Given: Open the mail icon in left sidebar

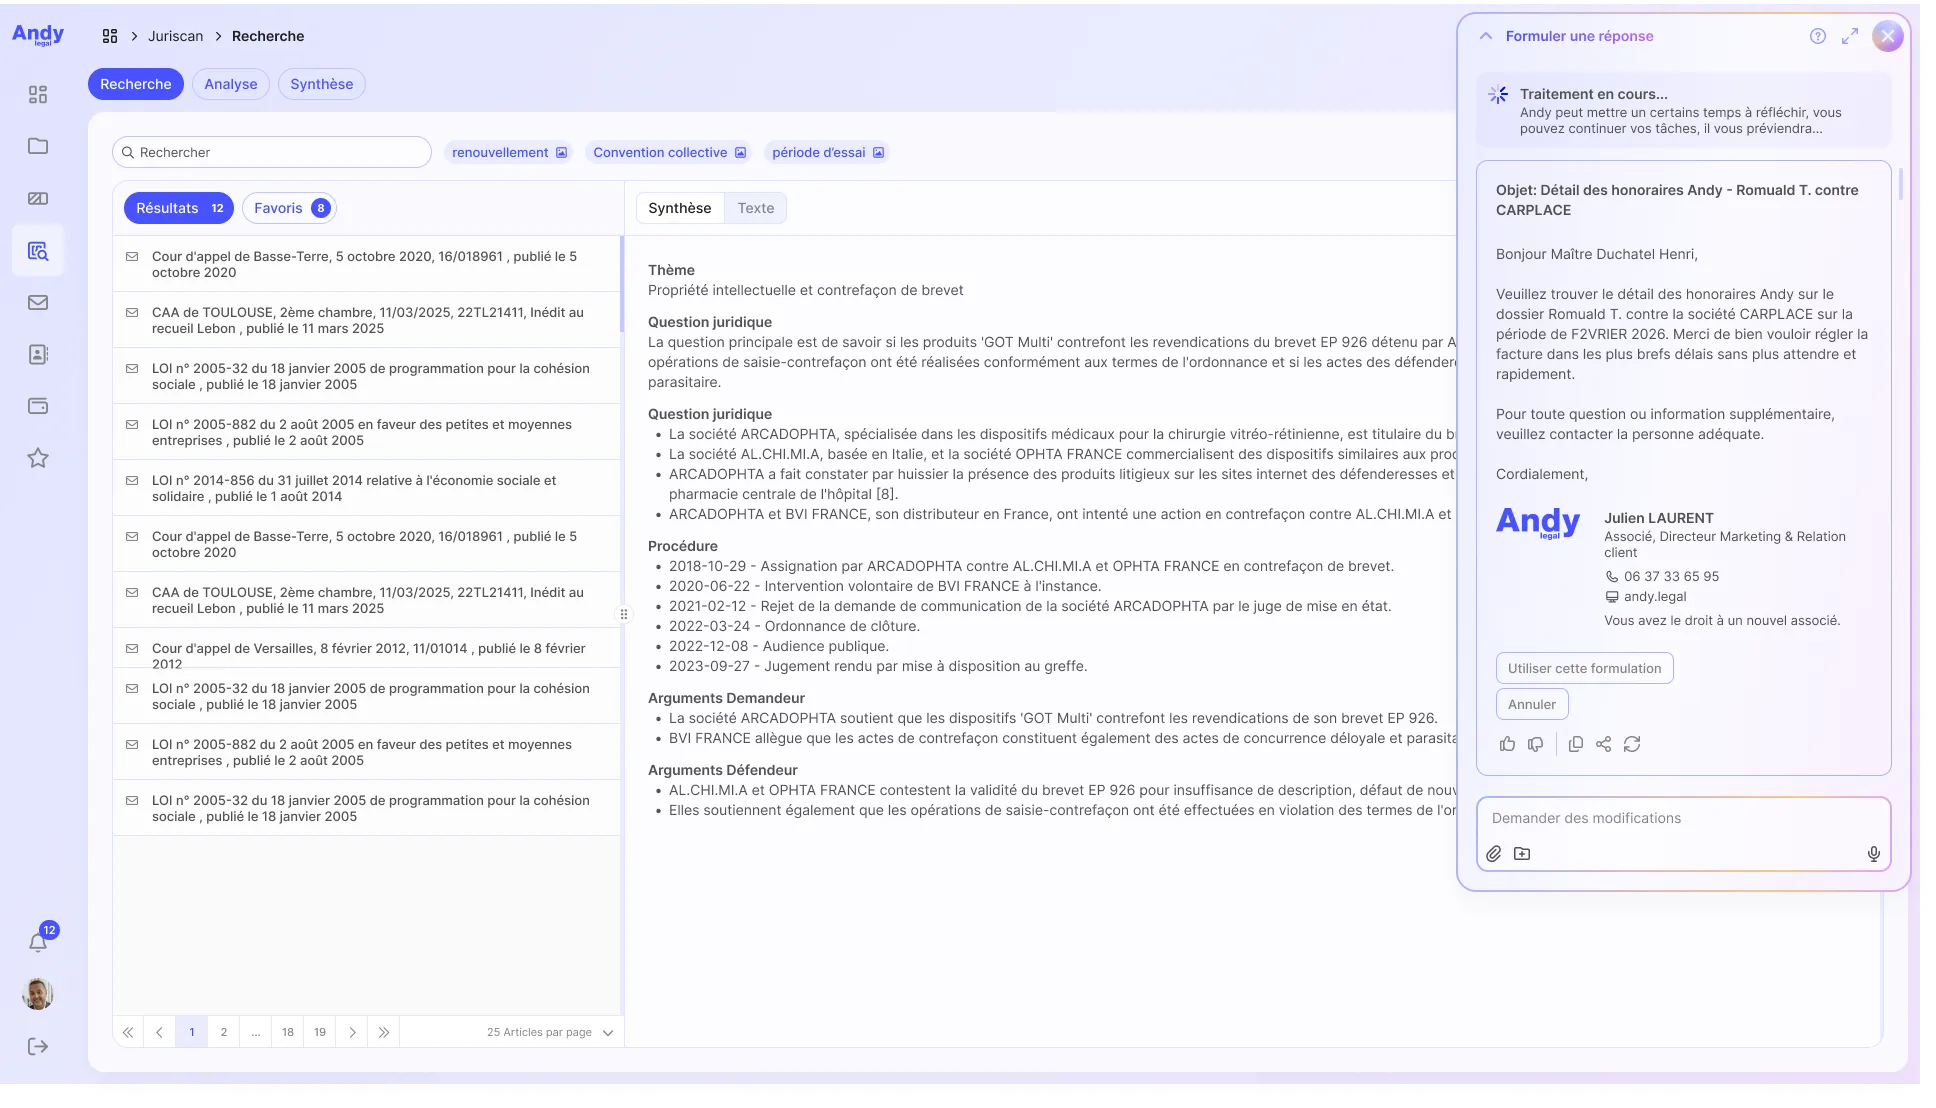Looking at the screenshot, I should 38,302.
